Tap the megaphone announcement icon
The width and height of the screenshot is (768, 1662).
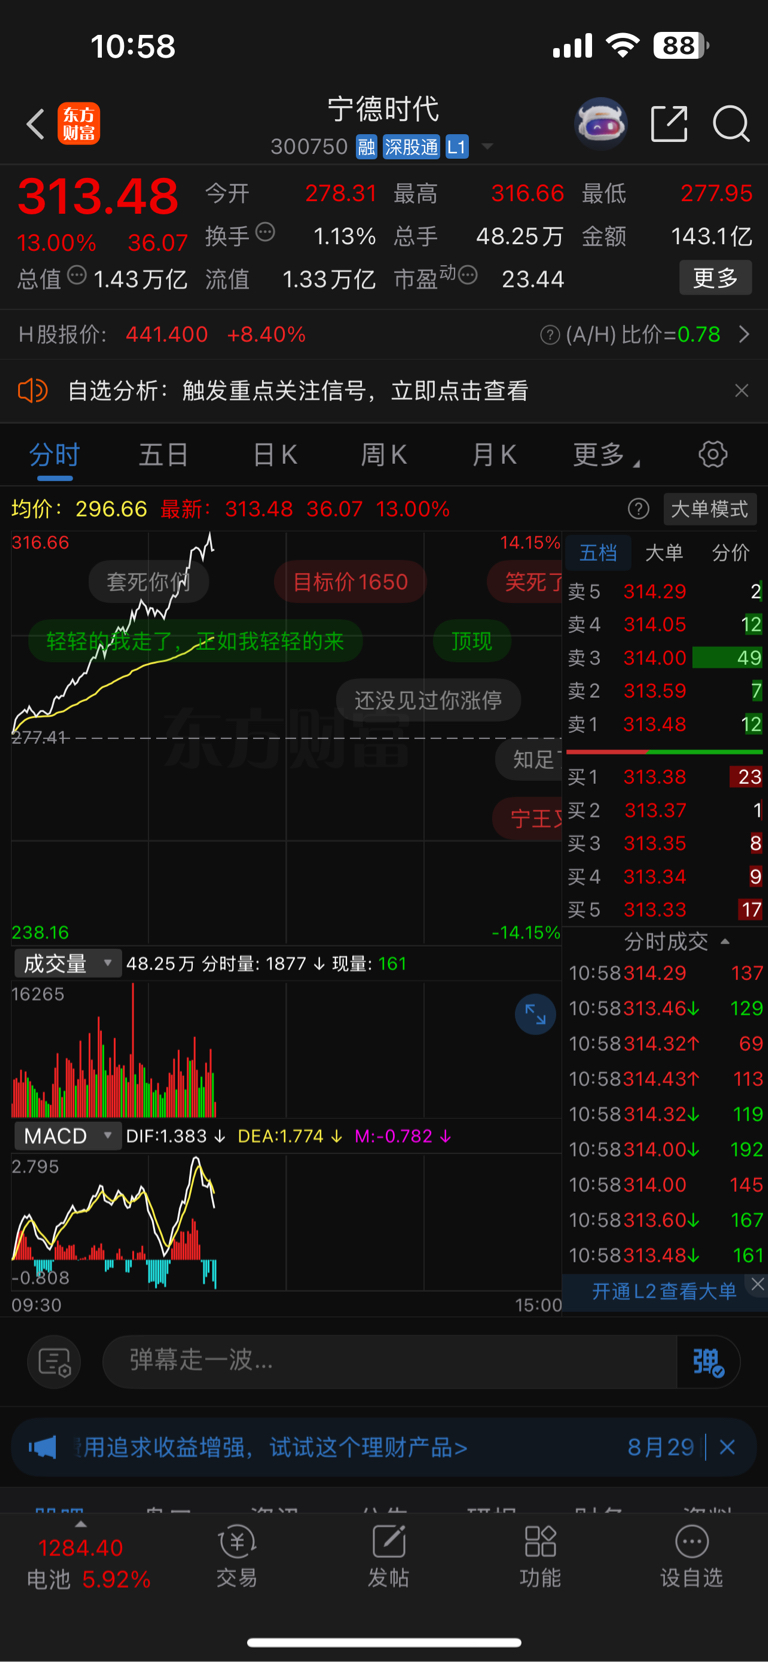(43, 1447)
